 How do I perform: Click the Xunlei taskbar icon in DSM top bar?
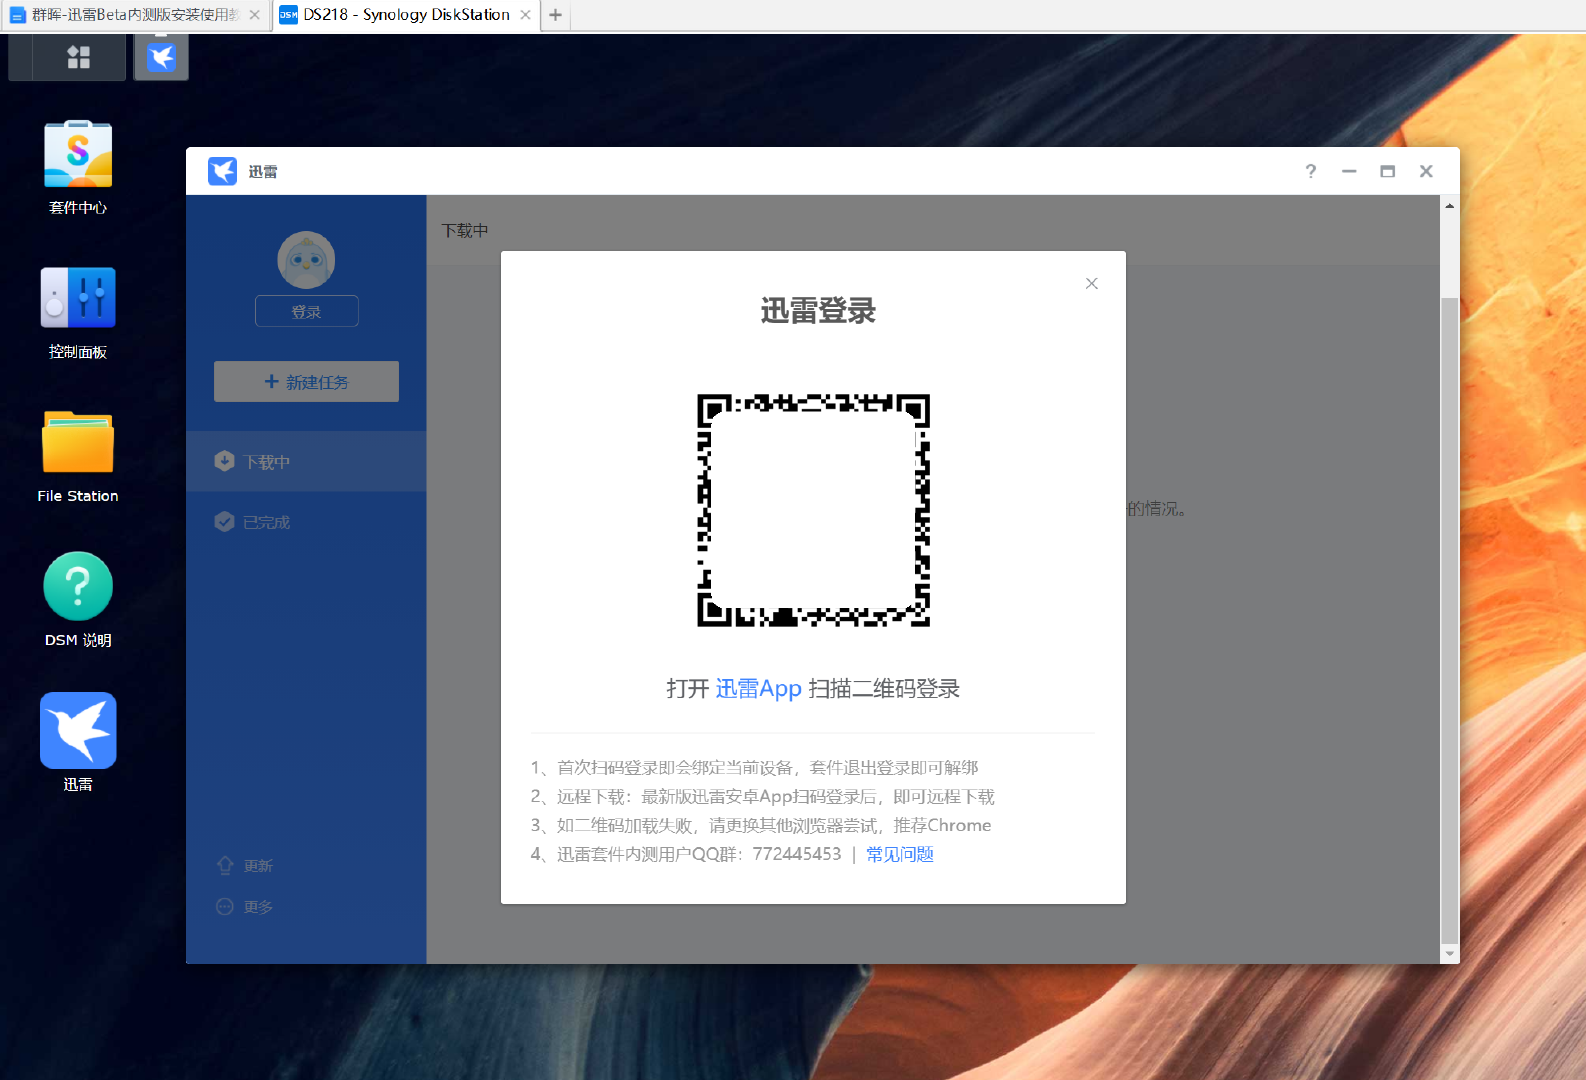pyautogui.click(x=161, y=57)
